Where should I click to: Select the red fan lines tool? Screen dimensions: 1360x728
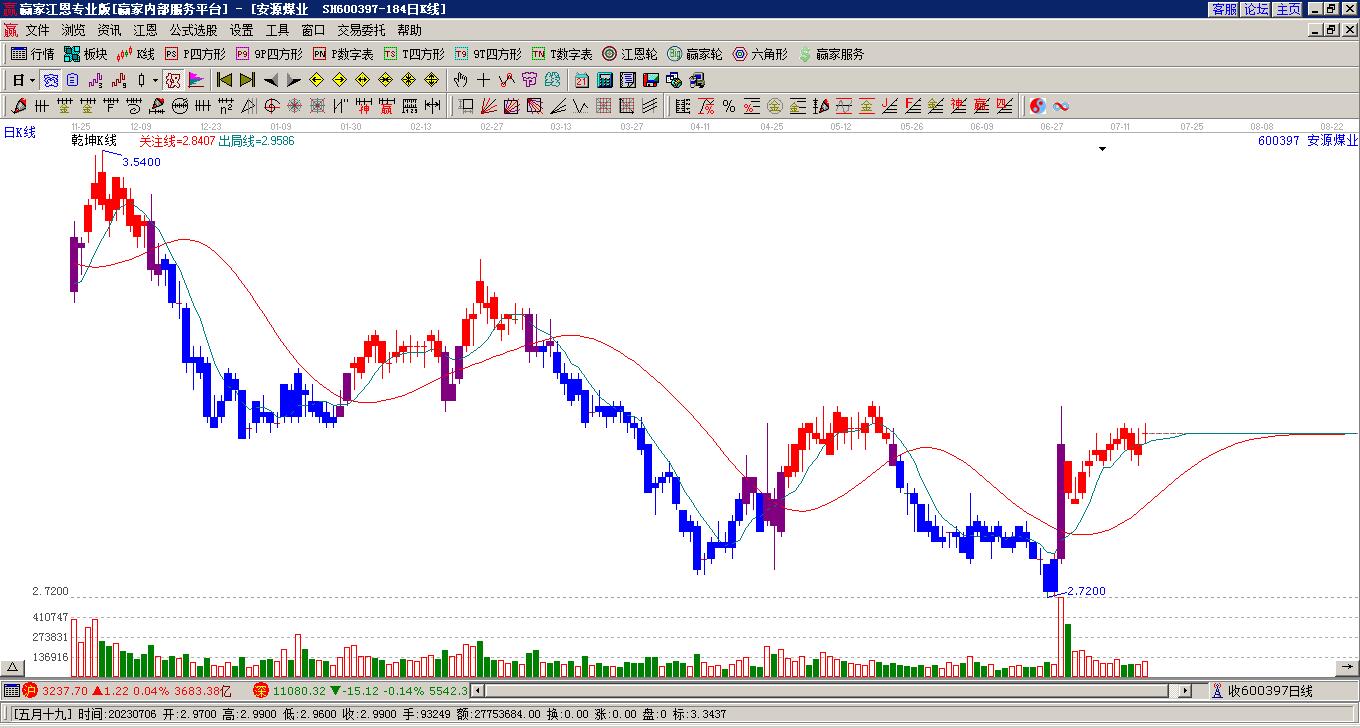tap(489, 106)
